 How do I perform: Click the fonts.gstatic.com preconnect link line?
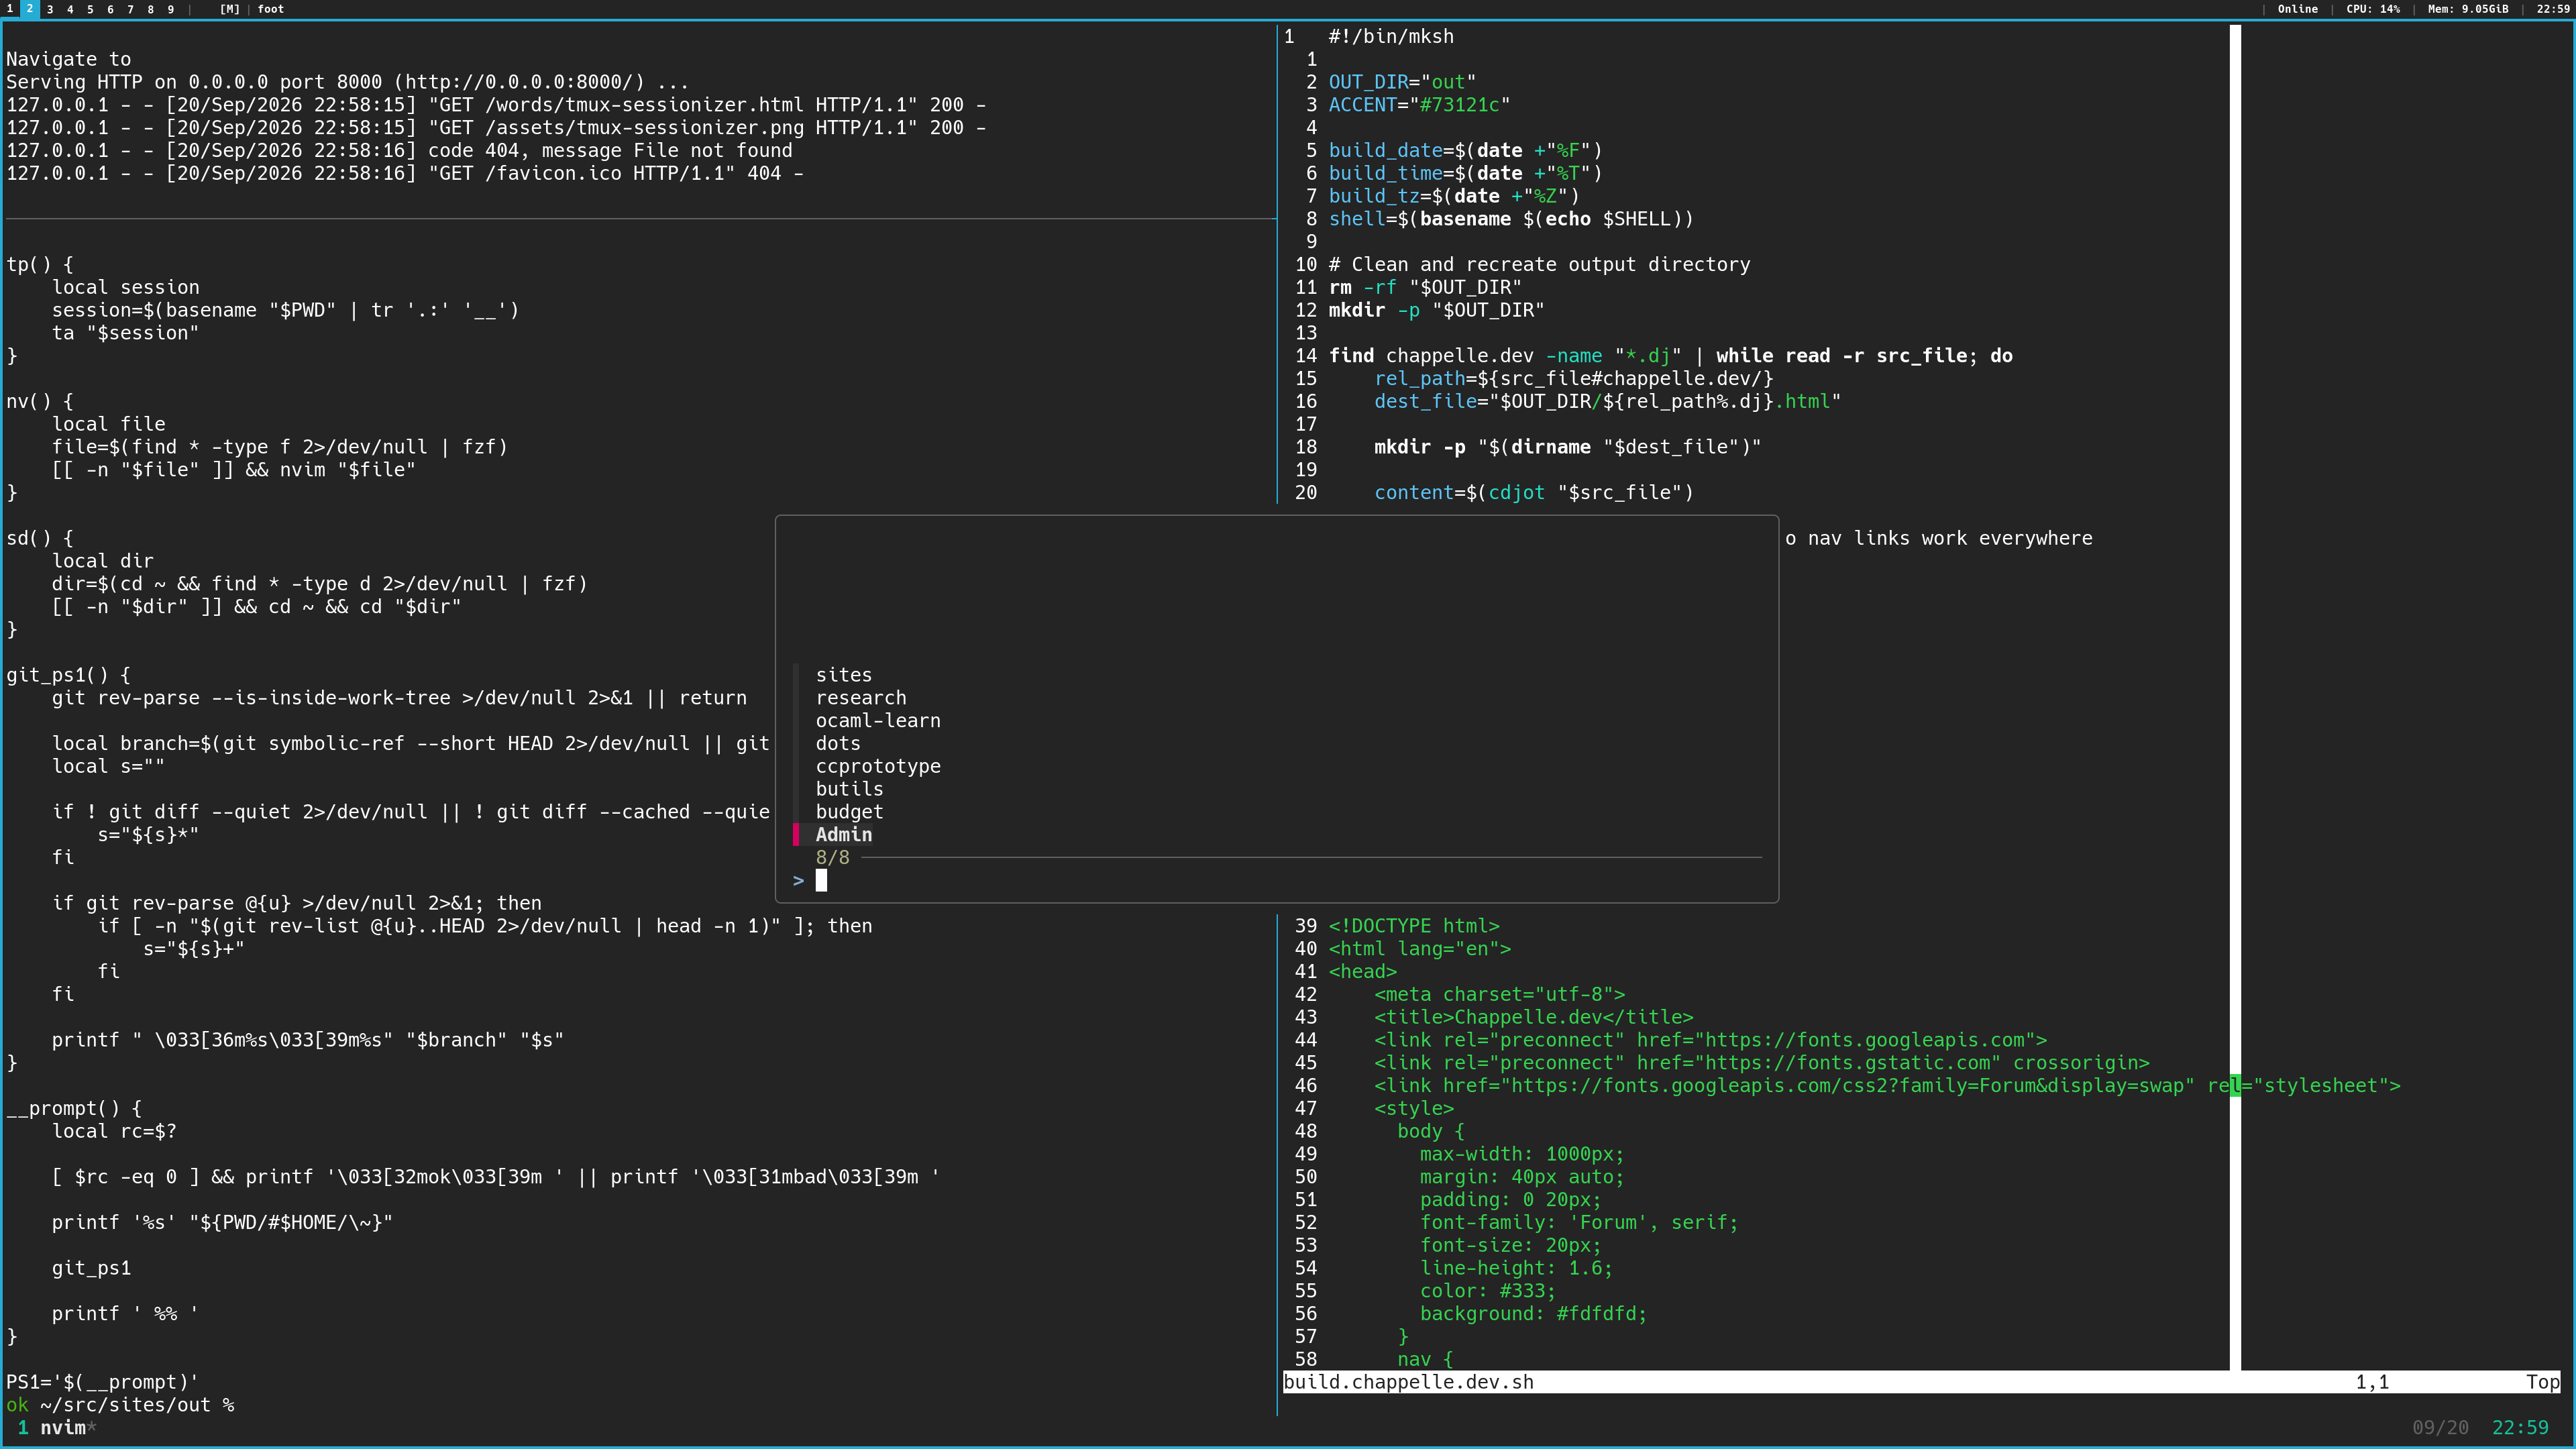pos(1762,1063)
